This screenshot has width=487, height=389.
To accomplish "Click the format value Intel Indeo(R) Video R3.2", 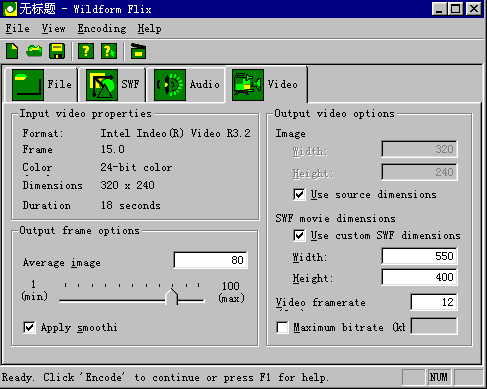I will (175, 133).
